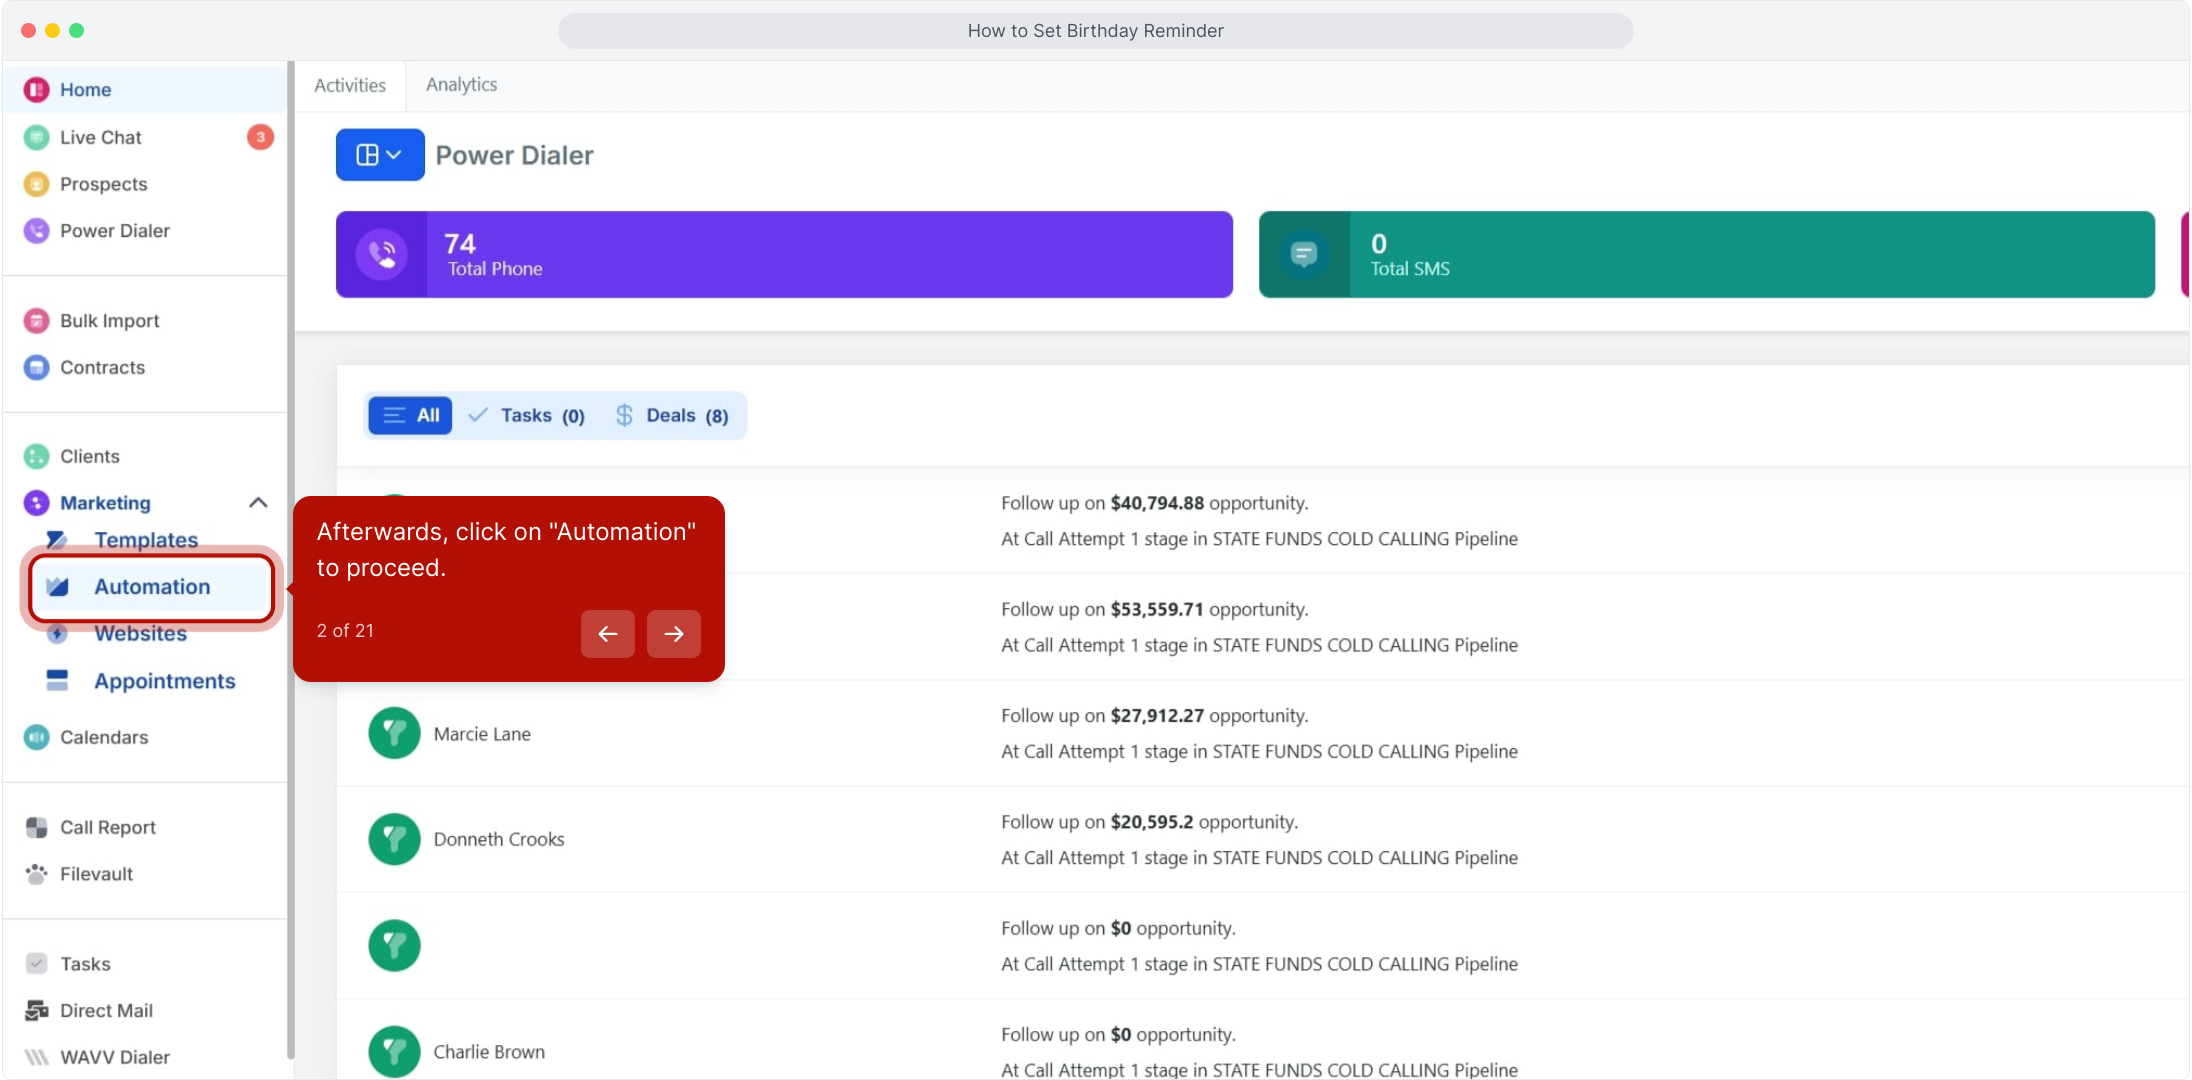Image resolution: width=2192 pixels, height=1080 pixels.
Task: Select the All filter toggle
Action: click(410, 416)
